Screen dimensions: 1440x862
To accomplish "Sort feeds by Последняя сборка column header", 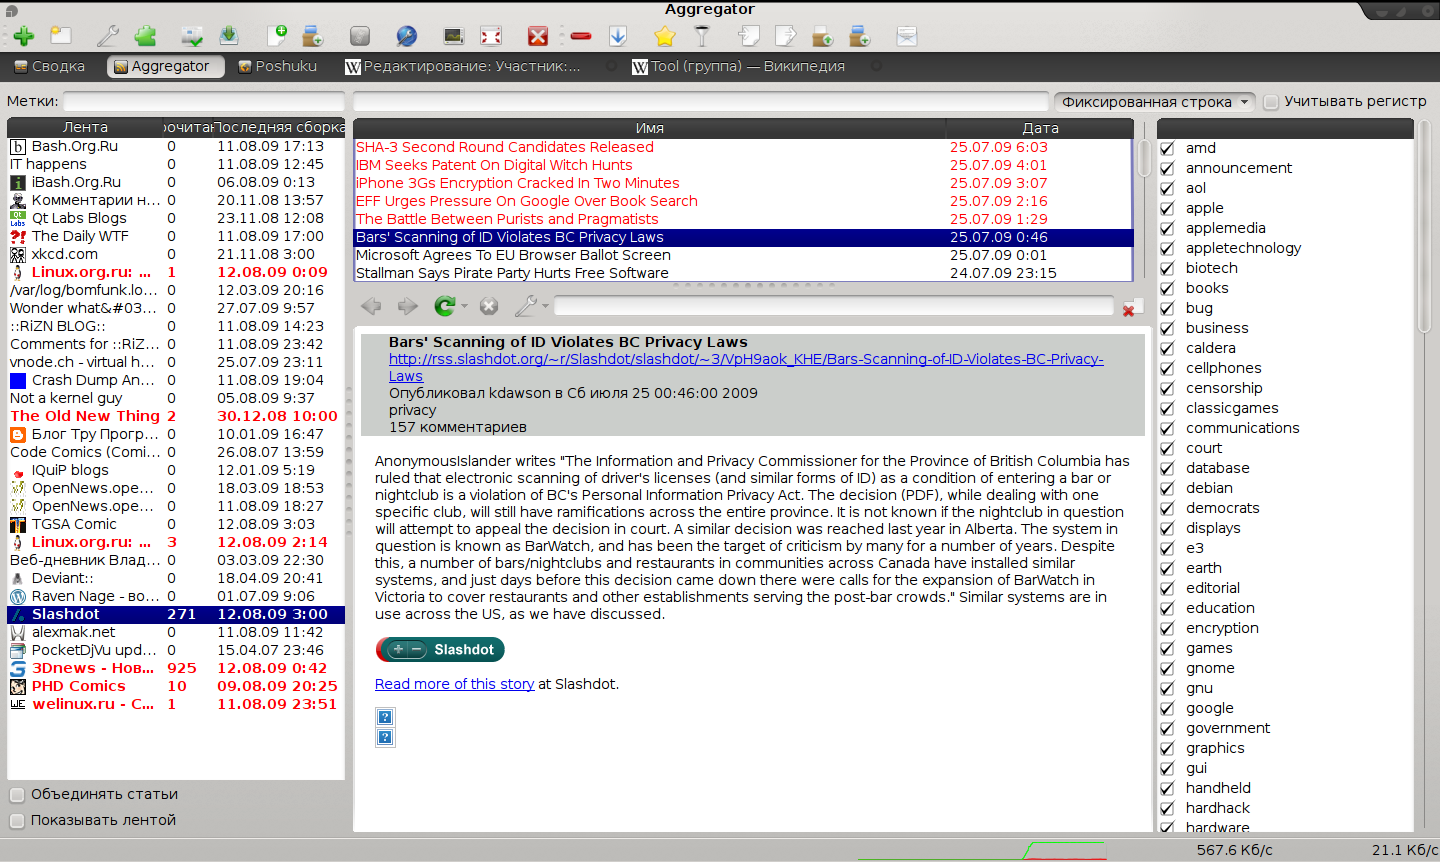I will tap(279, 128).
